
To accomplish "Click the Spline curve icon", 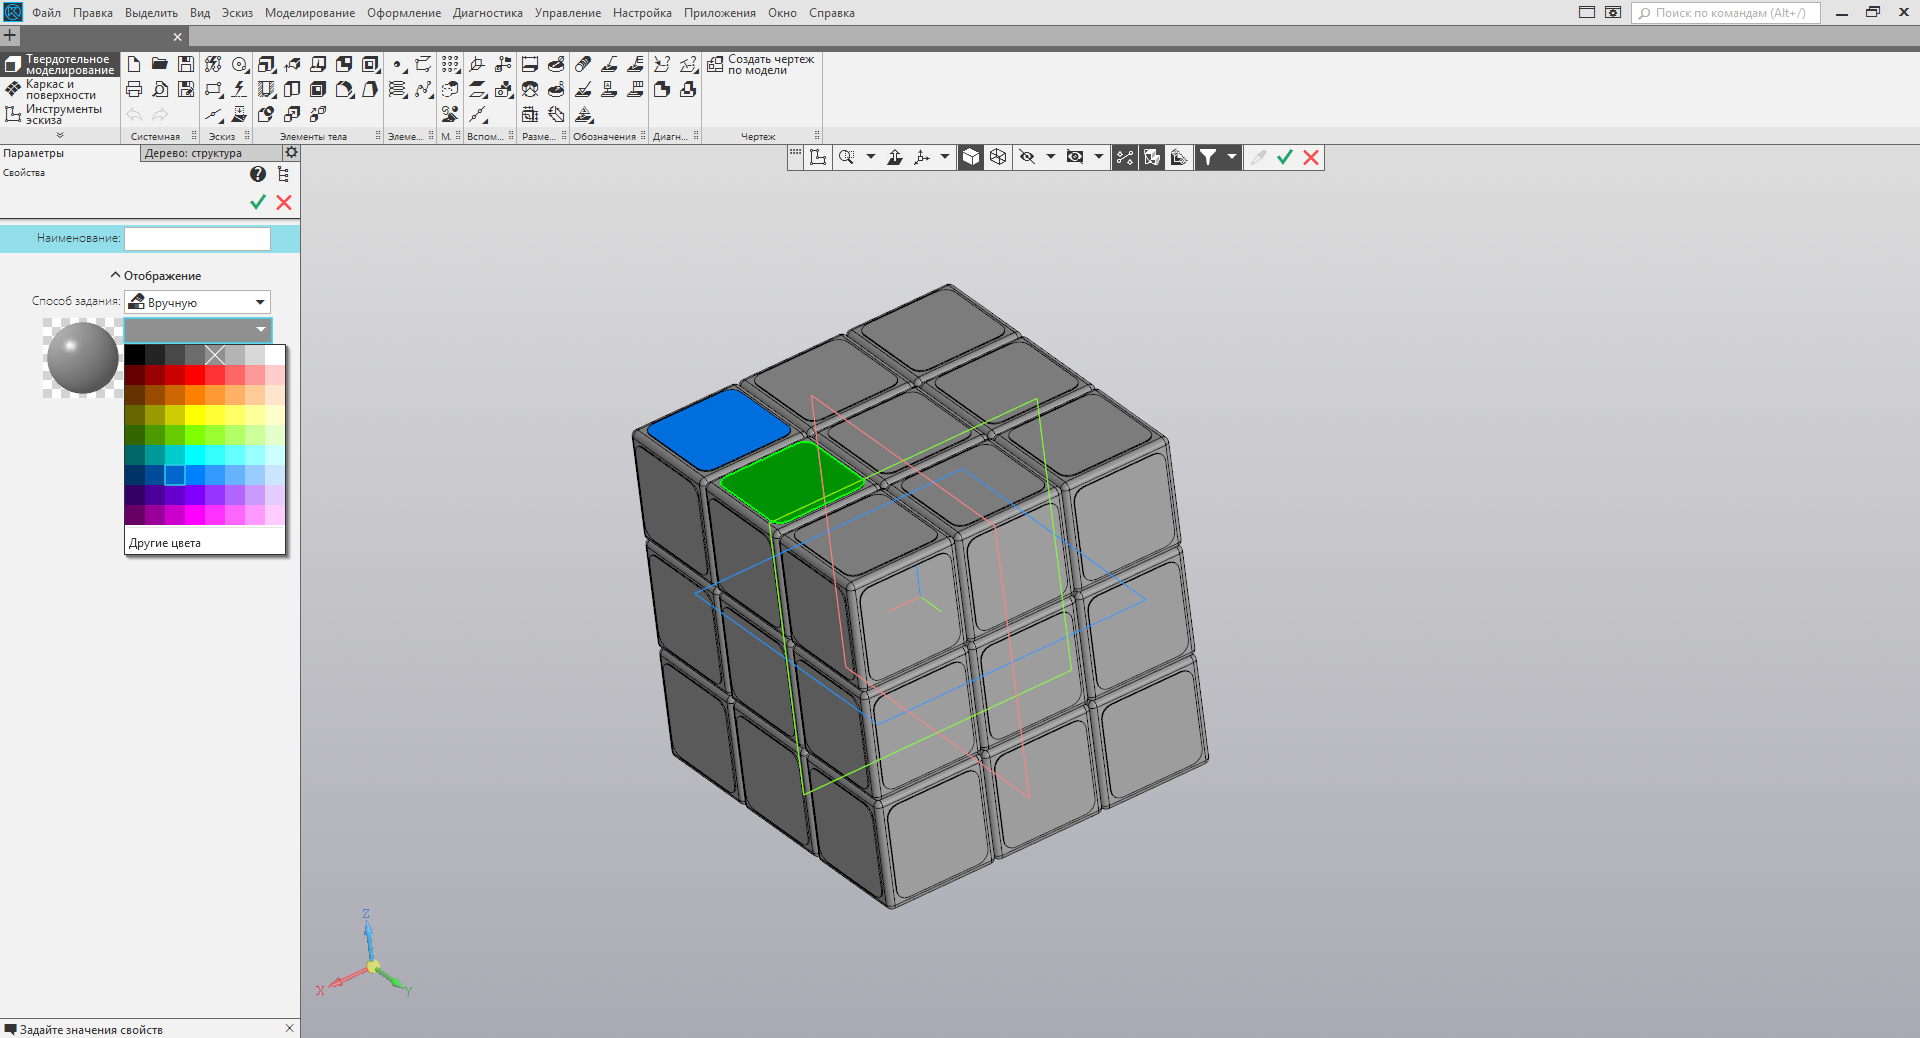I will 424,89.
